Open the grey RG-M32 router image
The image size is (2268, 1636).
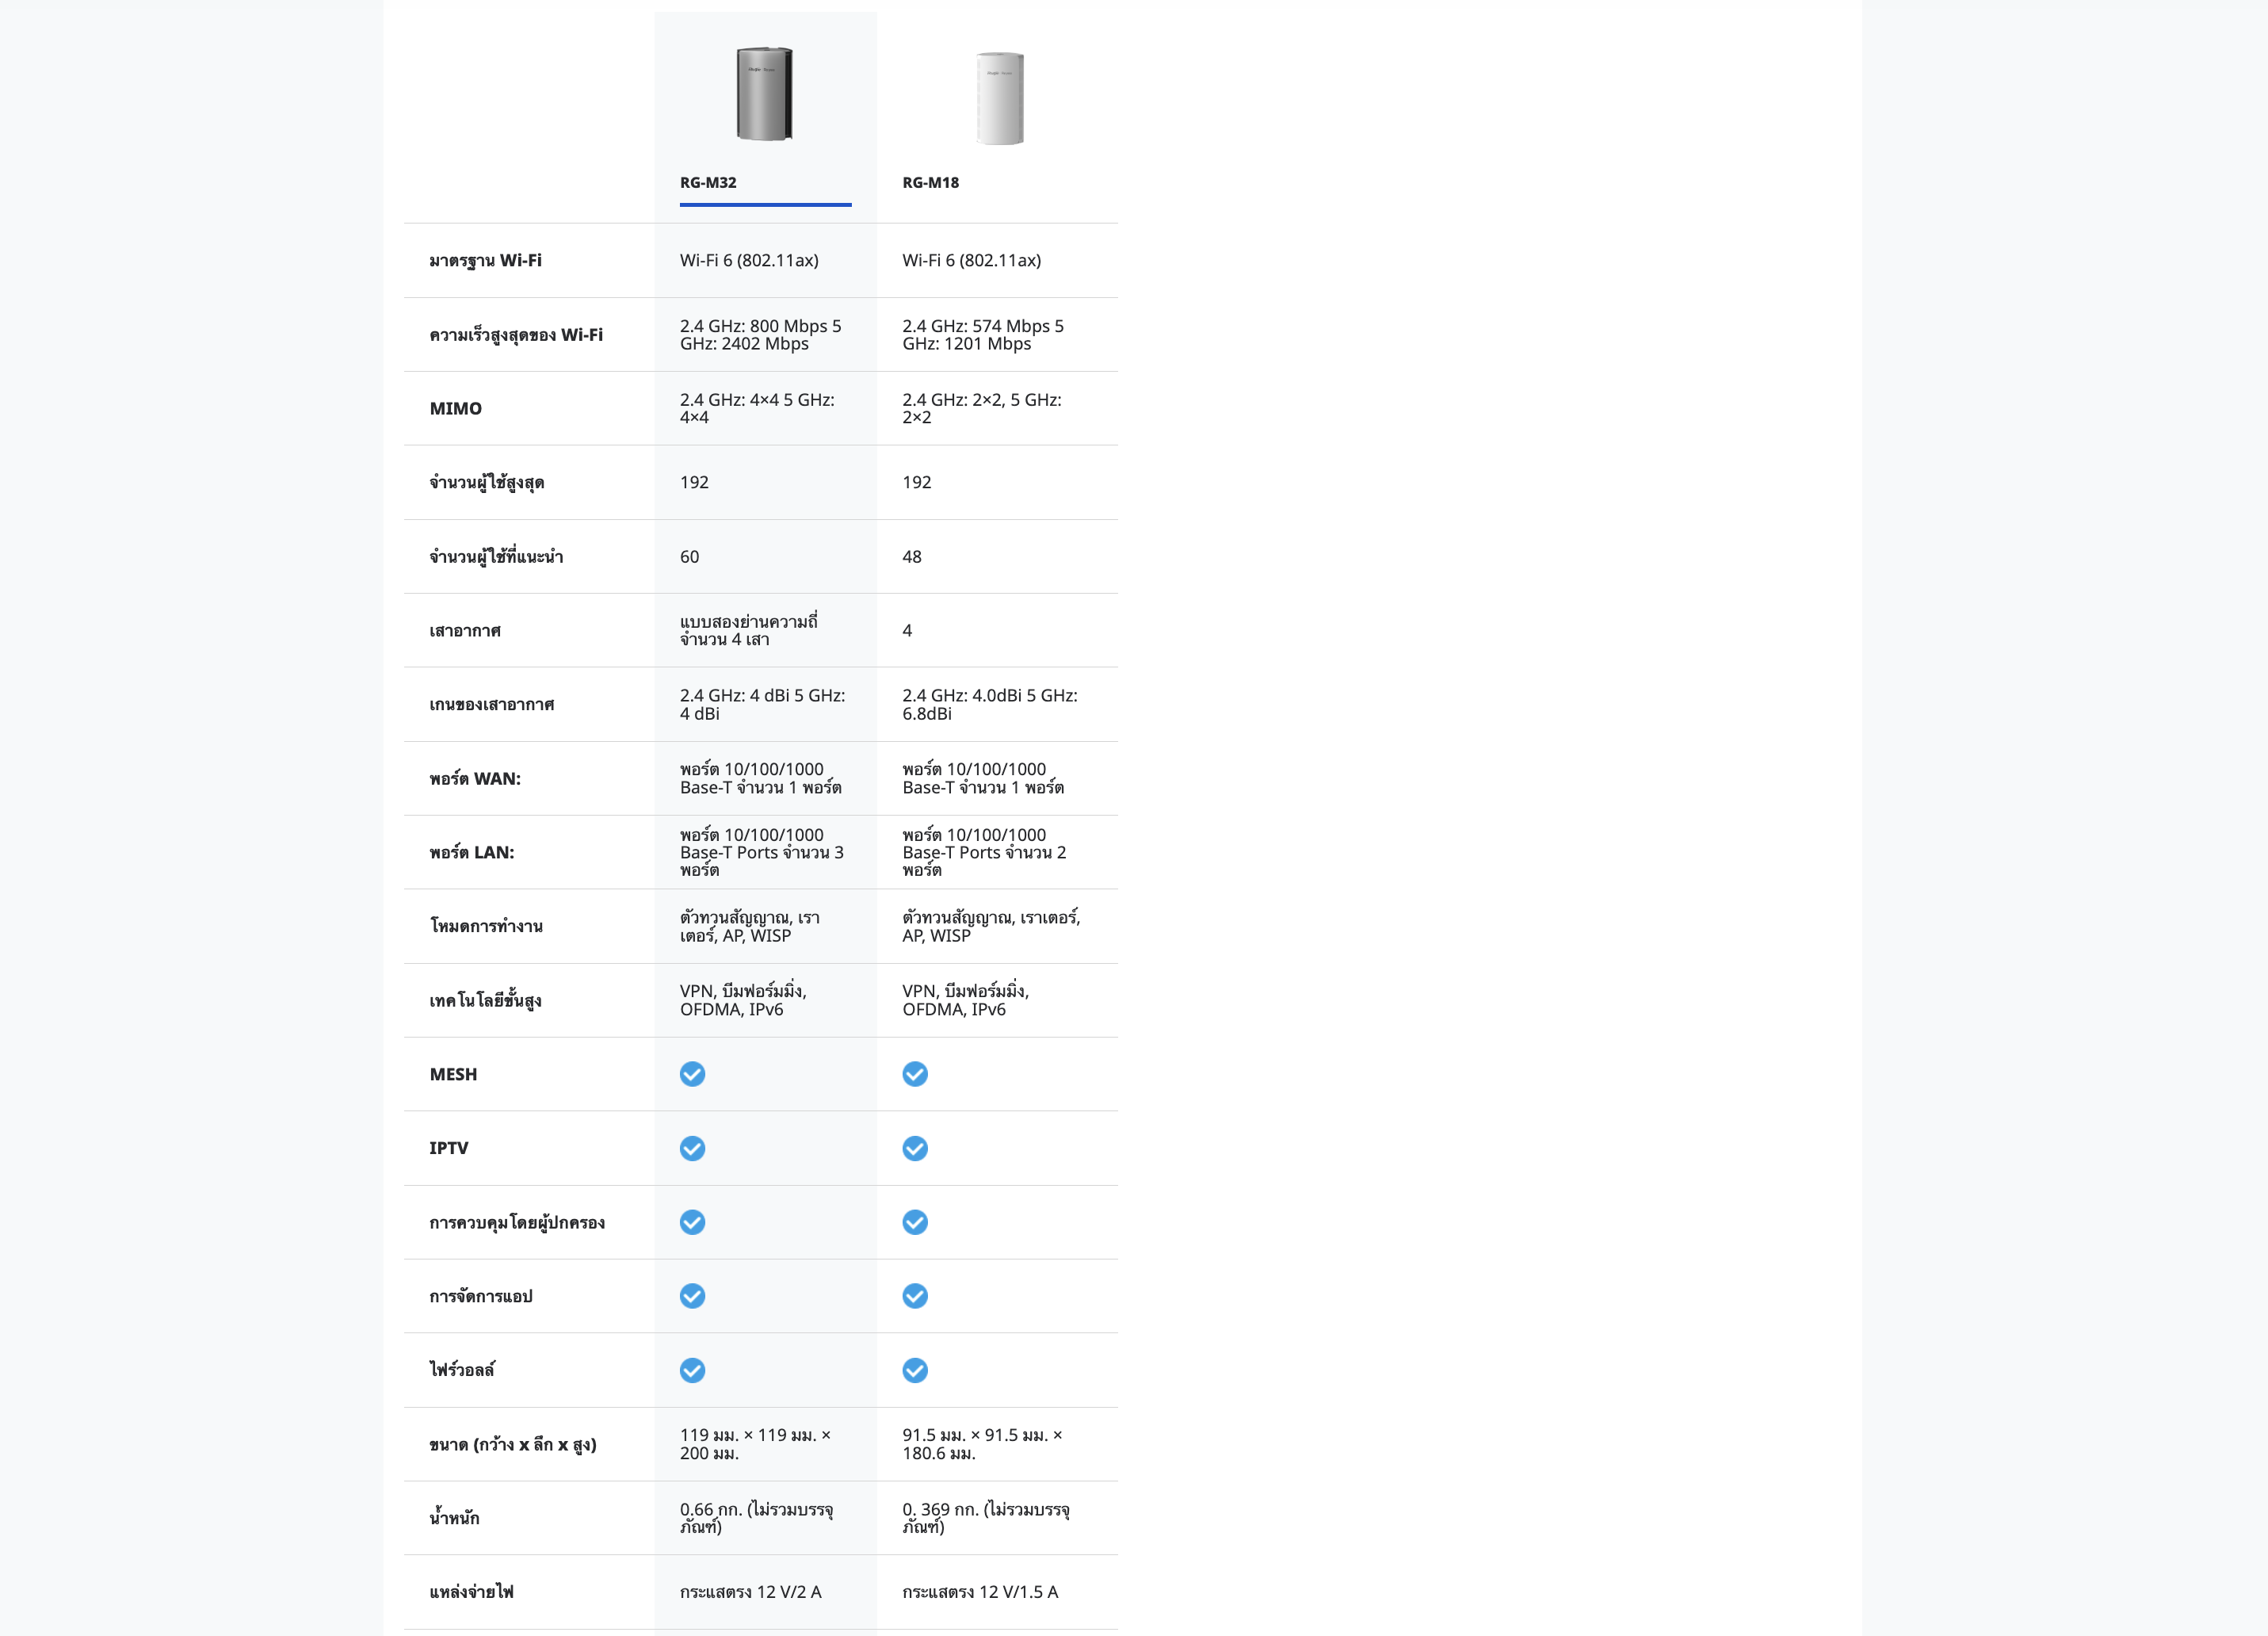pos(765,94)
